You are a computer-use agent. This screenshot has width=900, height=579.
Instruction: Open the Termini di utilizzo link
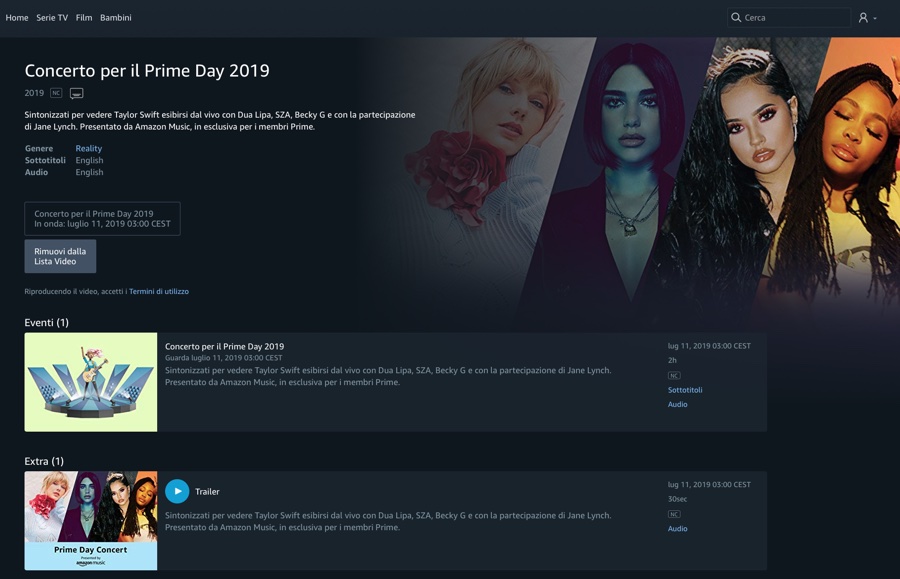point(159,291)
